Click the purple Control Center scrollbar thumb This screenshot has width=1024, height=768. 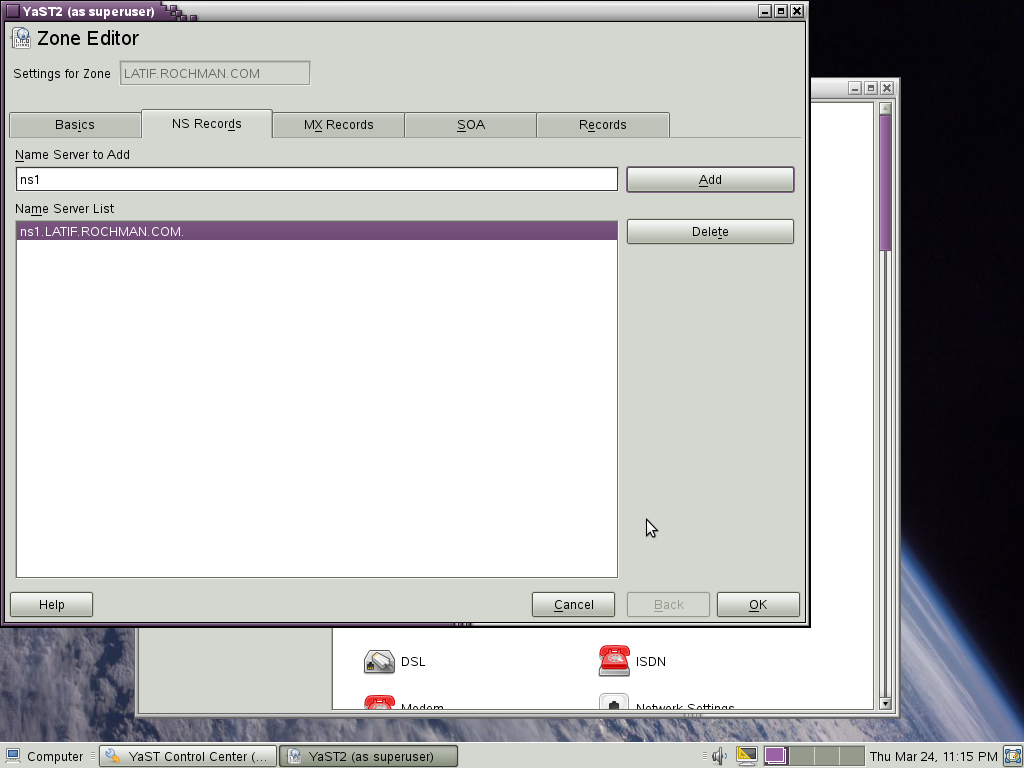tap(886, 183)
